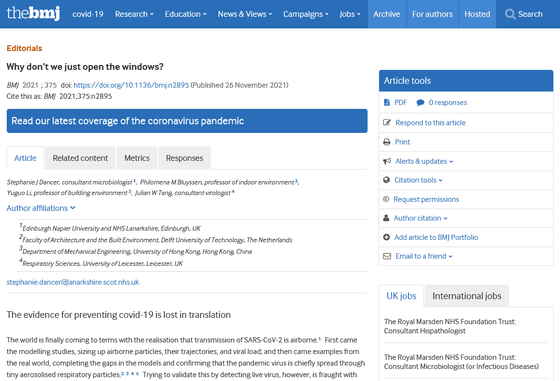Click the PDF document icon

(387, 102)
